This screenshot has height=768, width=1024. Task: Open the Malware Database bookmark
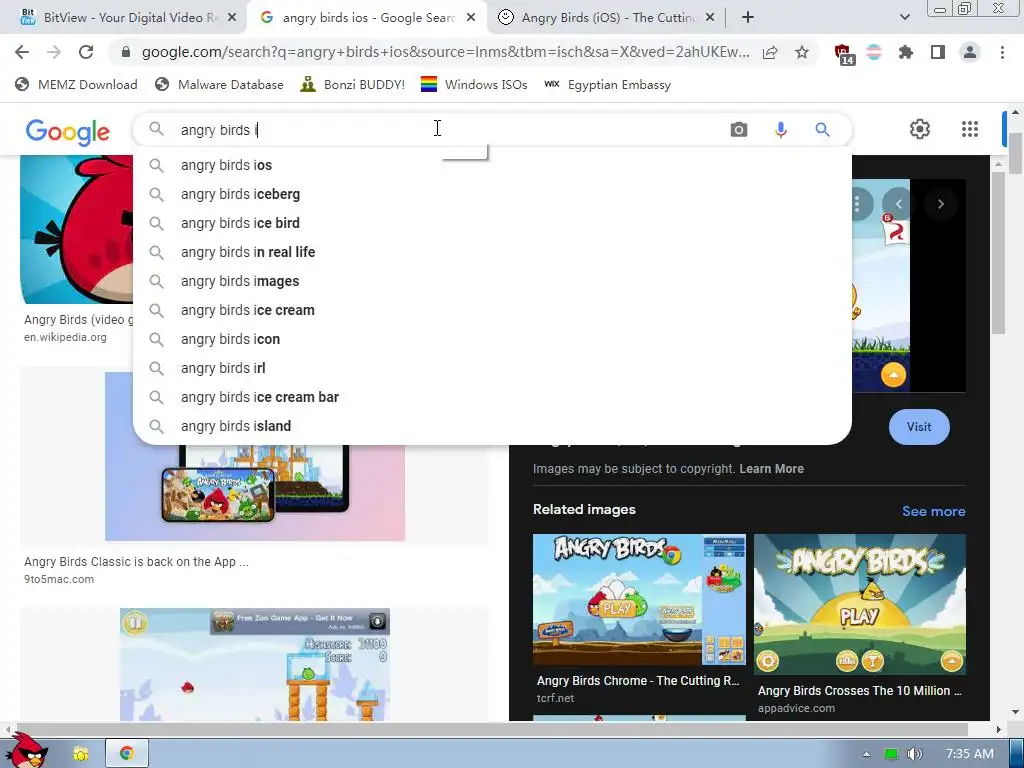(x=219, y=85)
